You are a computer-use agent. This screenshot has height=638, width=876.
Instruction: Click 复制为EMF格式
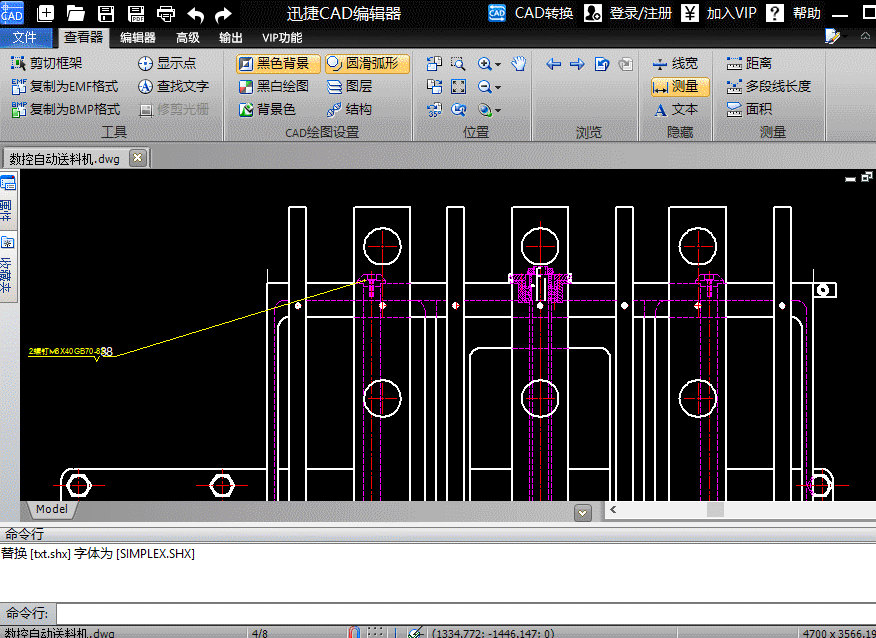click(x=65, y=86)
